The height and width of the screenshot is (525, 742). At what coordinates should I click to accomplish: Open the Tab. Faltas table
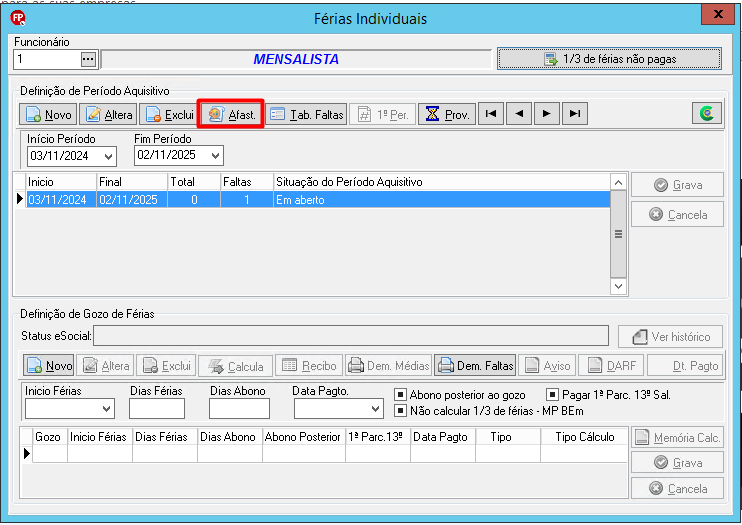(x=306, y=114)
